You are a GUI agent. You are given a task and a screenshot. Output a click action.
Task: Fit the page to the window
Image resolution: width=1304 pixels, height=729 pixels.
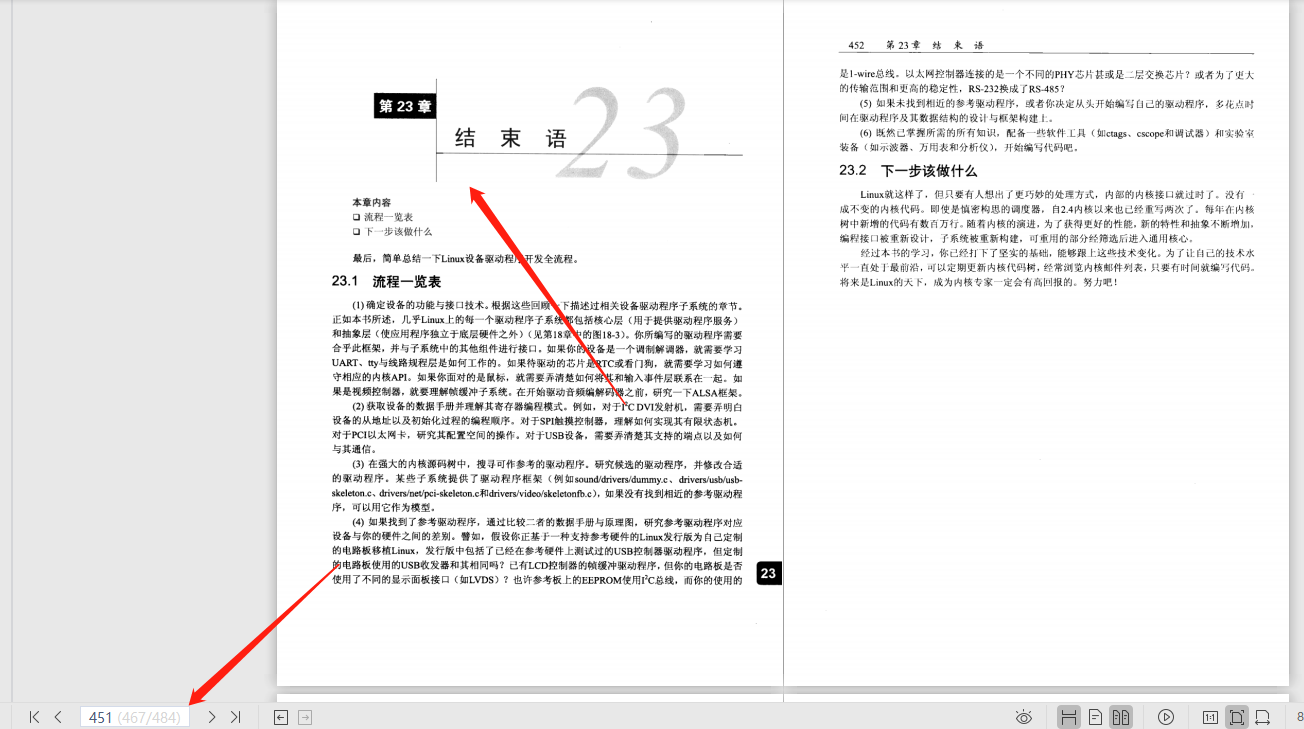coord(1237,717)
